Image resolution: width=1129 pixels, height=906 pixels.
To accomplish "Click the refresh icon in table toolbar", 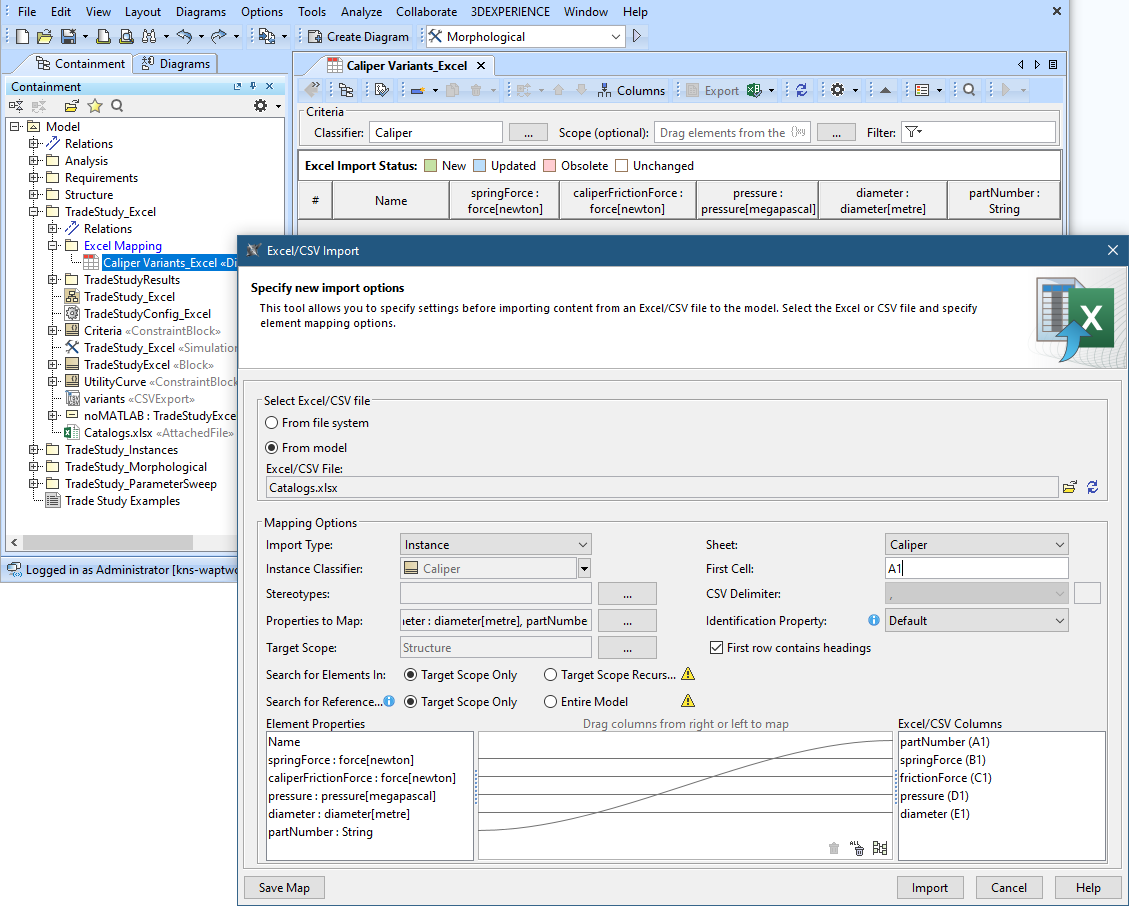I will (x=801, y=90).
